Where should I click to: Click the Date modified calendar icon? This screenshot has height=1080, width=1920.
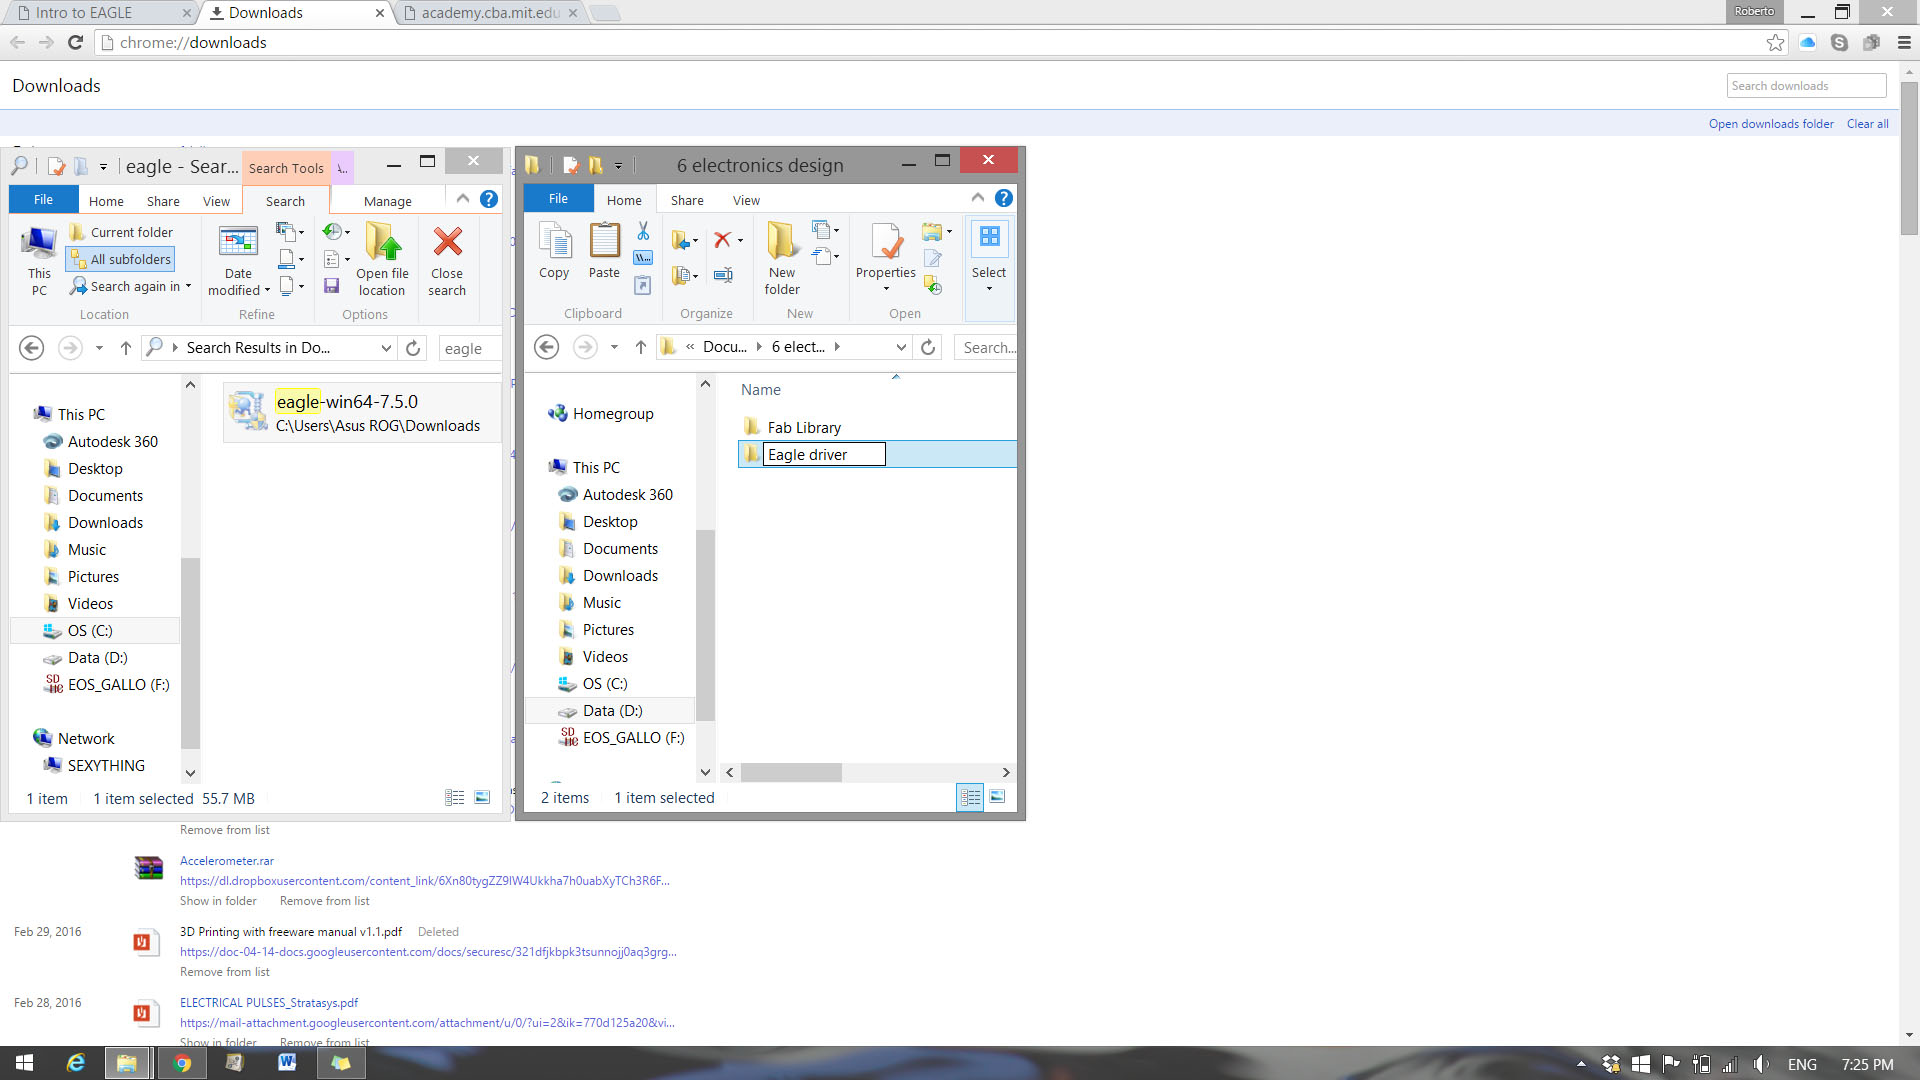[x=238, y=242]
